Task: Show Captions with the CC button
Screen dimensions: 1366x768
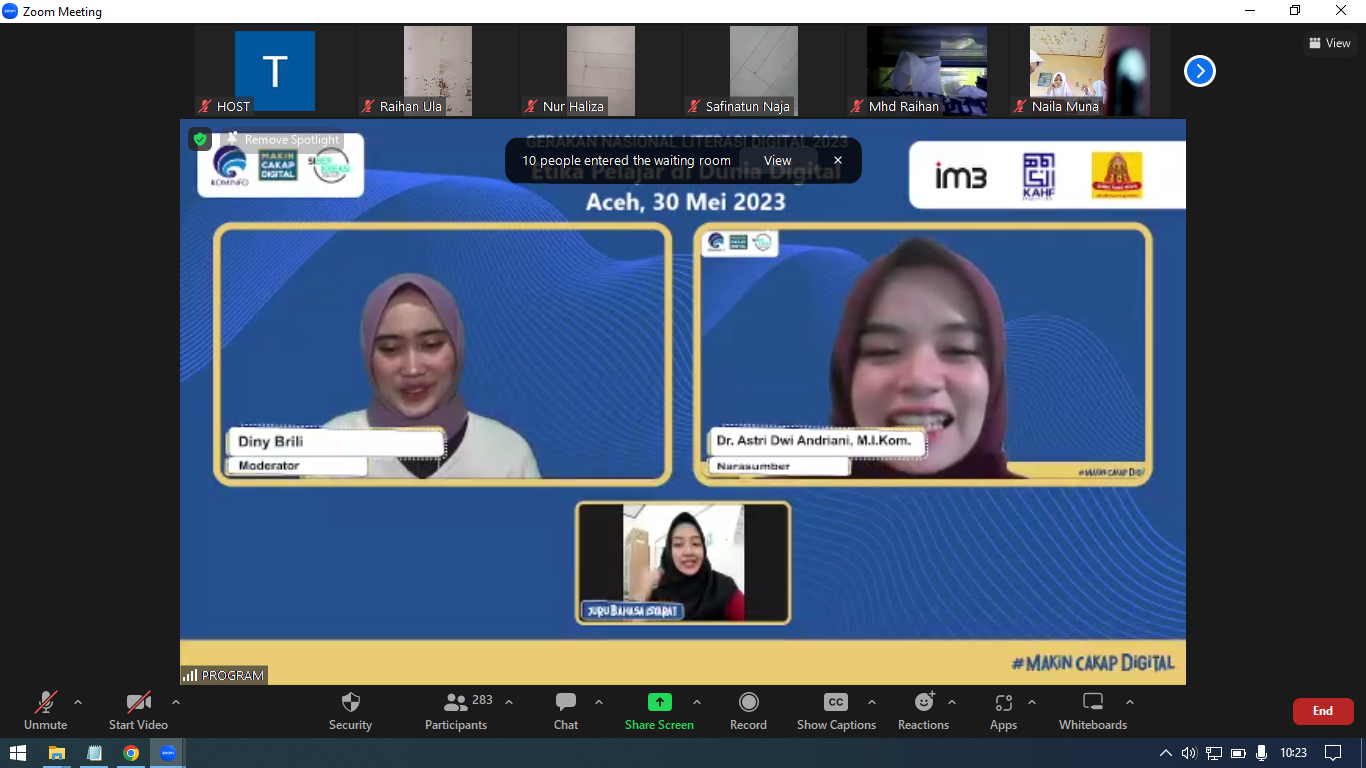Action: pos(836,710)
